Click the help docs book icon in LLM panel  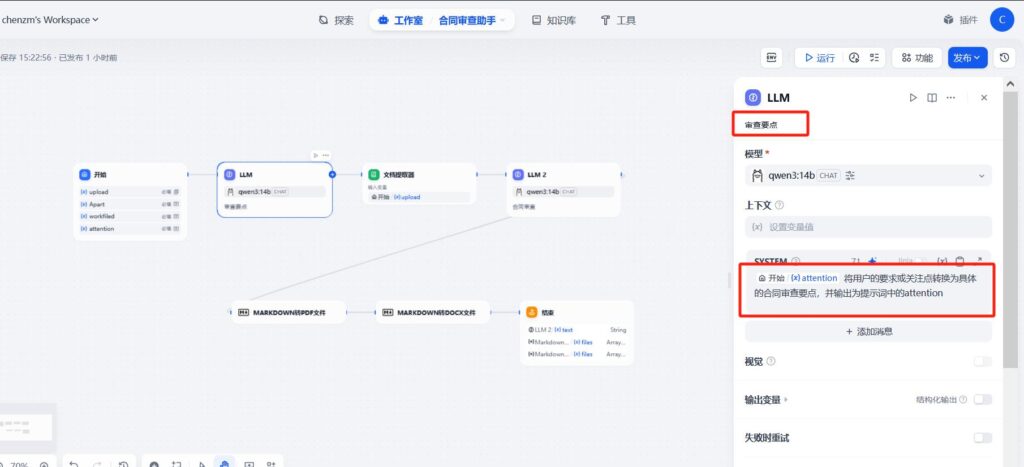click(931, 98)
